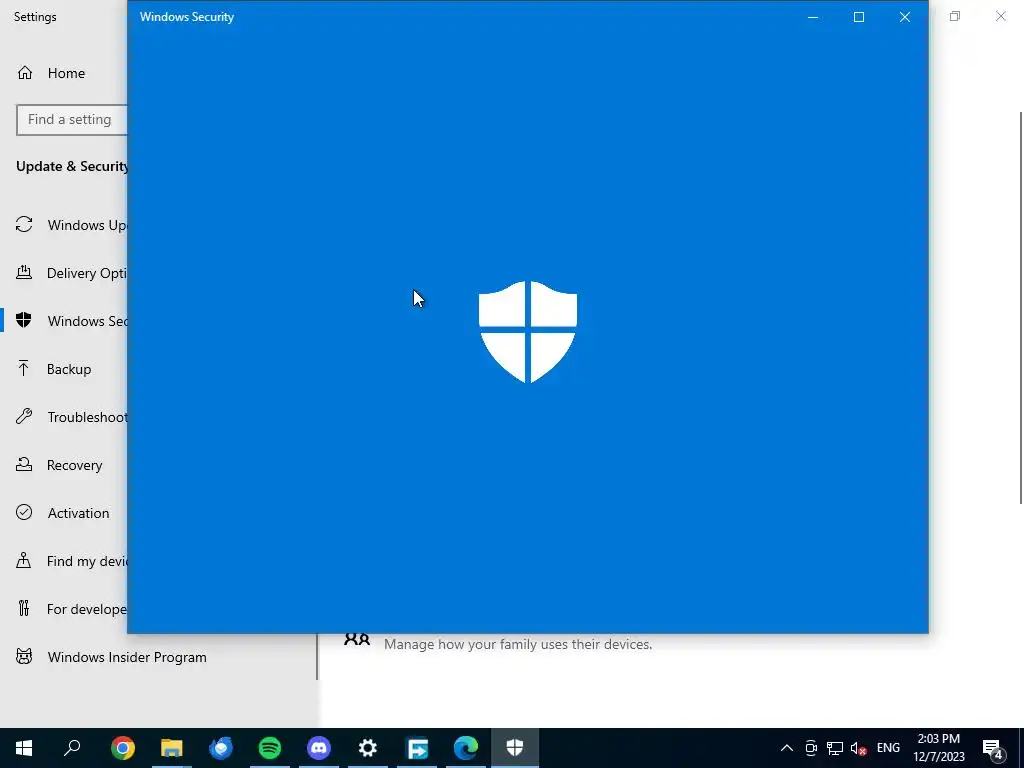The image size is (1024, 768).
Task: Open the Windows Start menu
Action: pyautogui.click(x=24, y=748)
